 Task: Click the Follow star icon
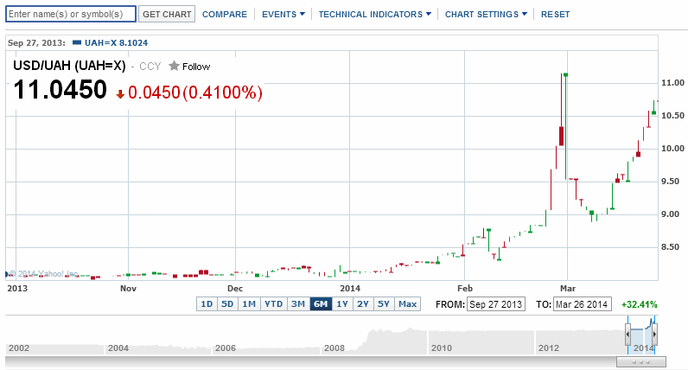(174, 66)
